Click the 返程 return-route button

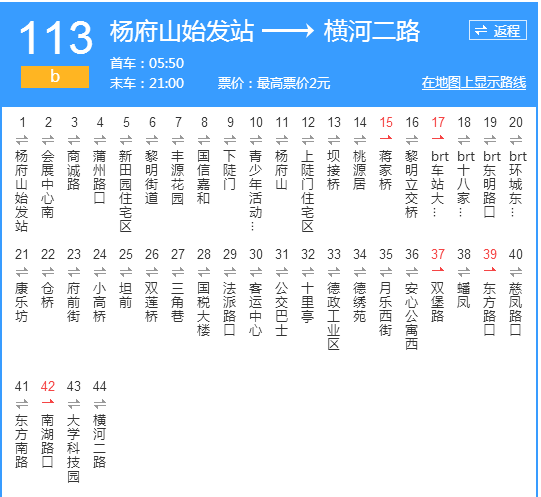point(498,30)
